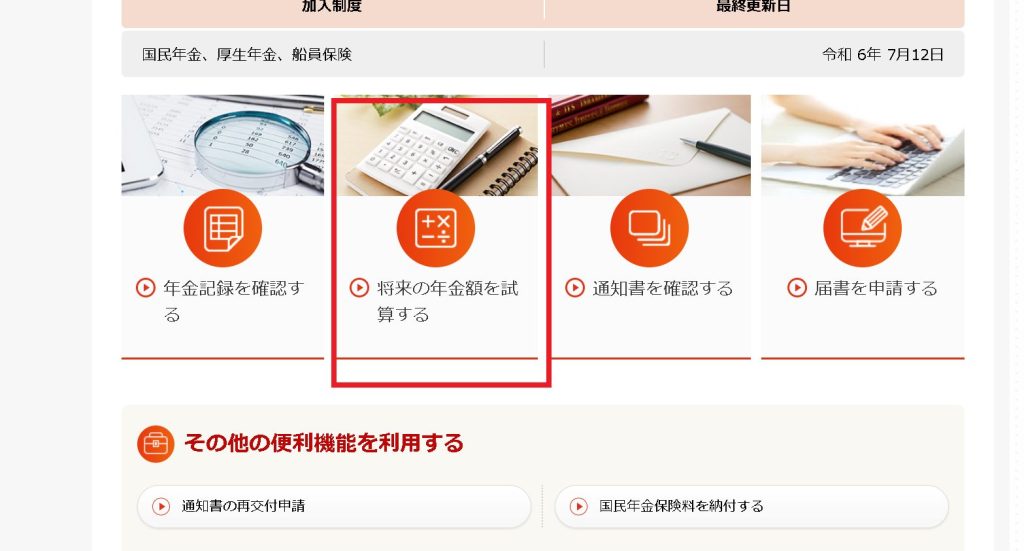Click the 国民年金保険料を納付する button

[x=752, y=507]
